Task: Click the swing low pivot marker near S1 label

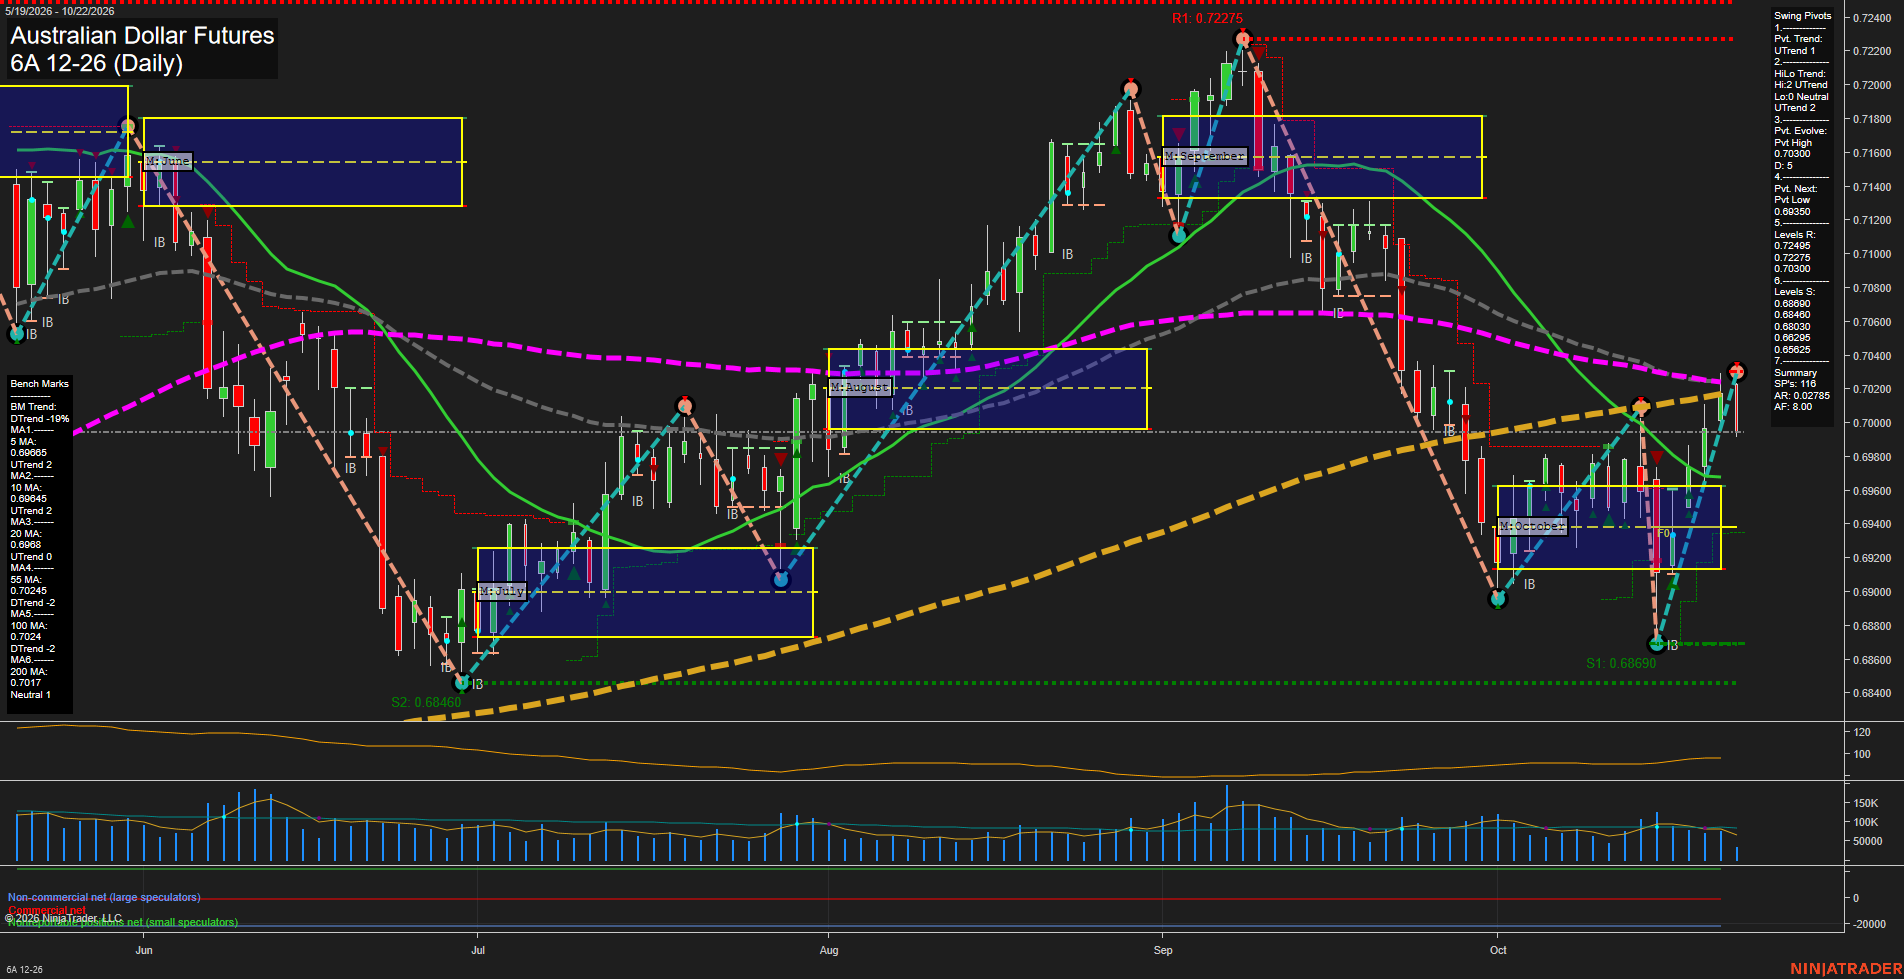Action: coord(1657,644)
